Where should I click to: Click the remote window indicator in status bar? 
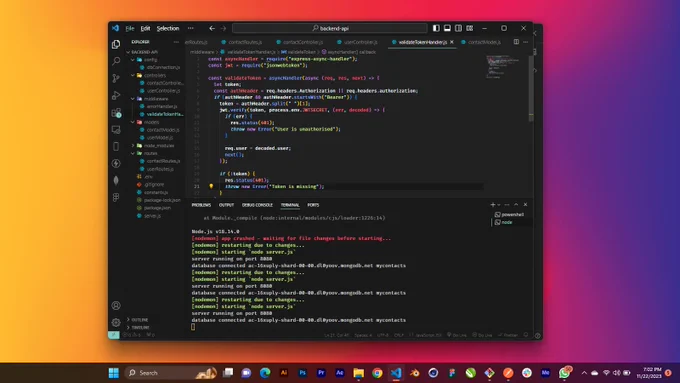[114, 335]
